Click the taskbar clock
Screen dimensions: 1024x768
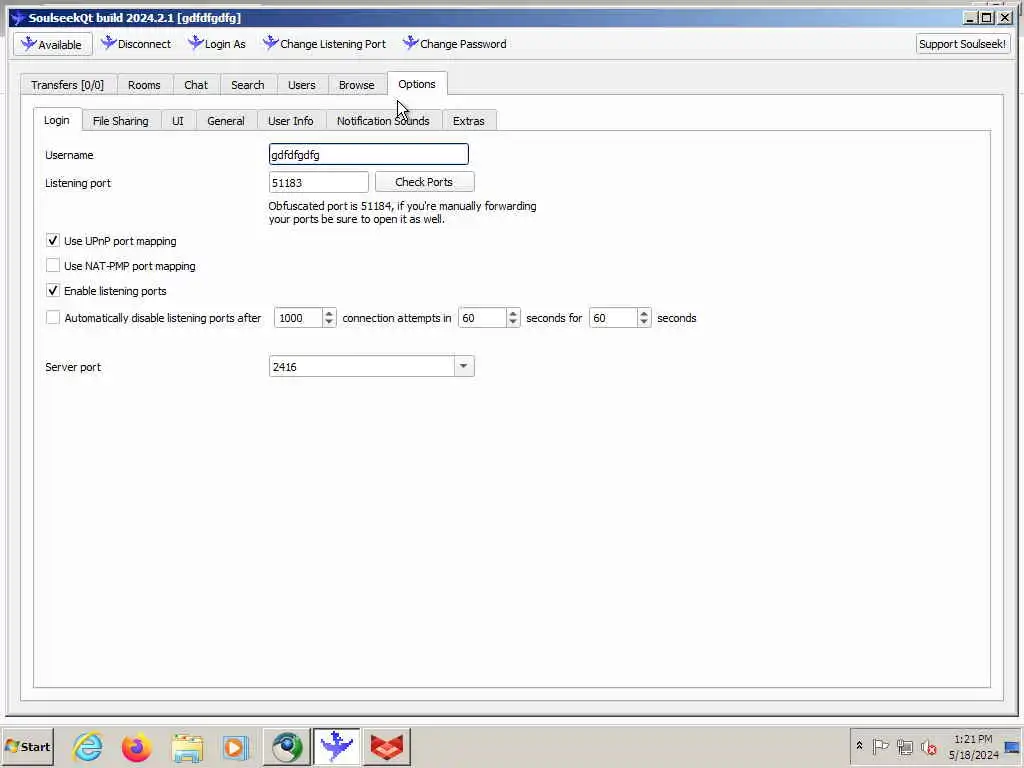(973, 747)
